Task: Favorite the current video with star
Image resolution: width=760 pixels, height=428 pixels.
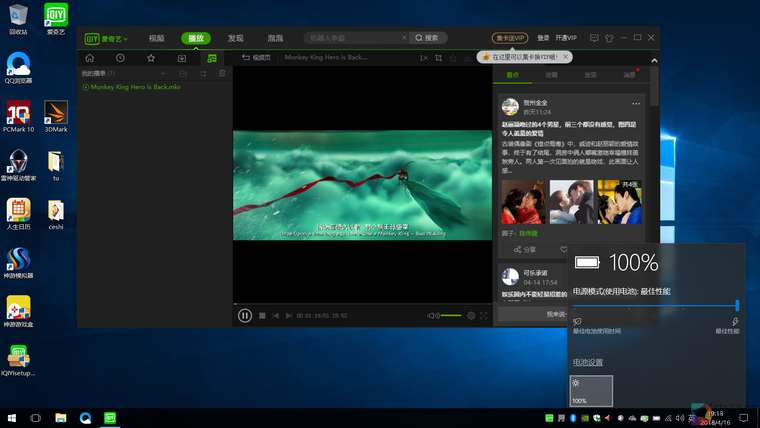Action: (x=453, y=58)
